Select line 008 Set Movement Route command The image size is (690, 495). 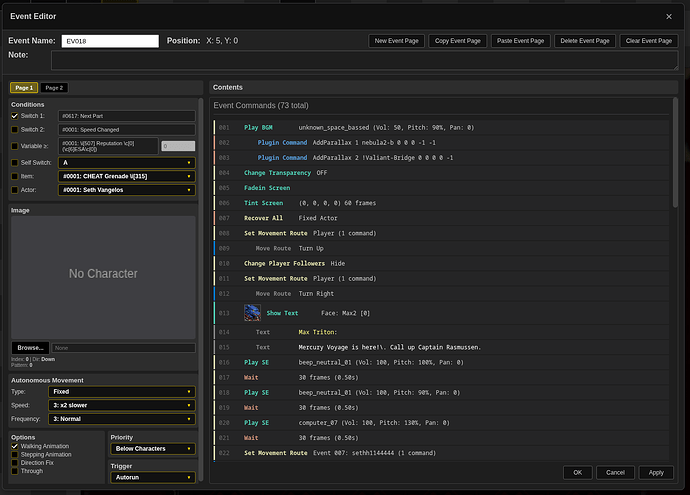[x=441, y=233]
